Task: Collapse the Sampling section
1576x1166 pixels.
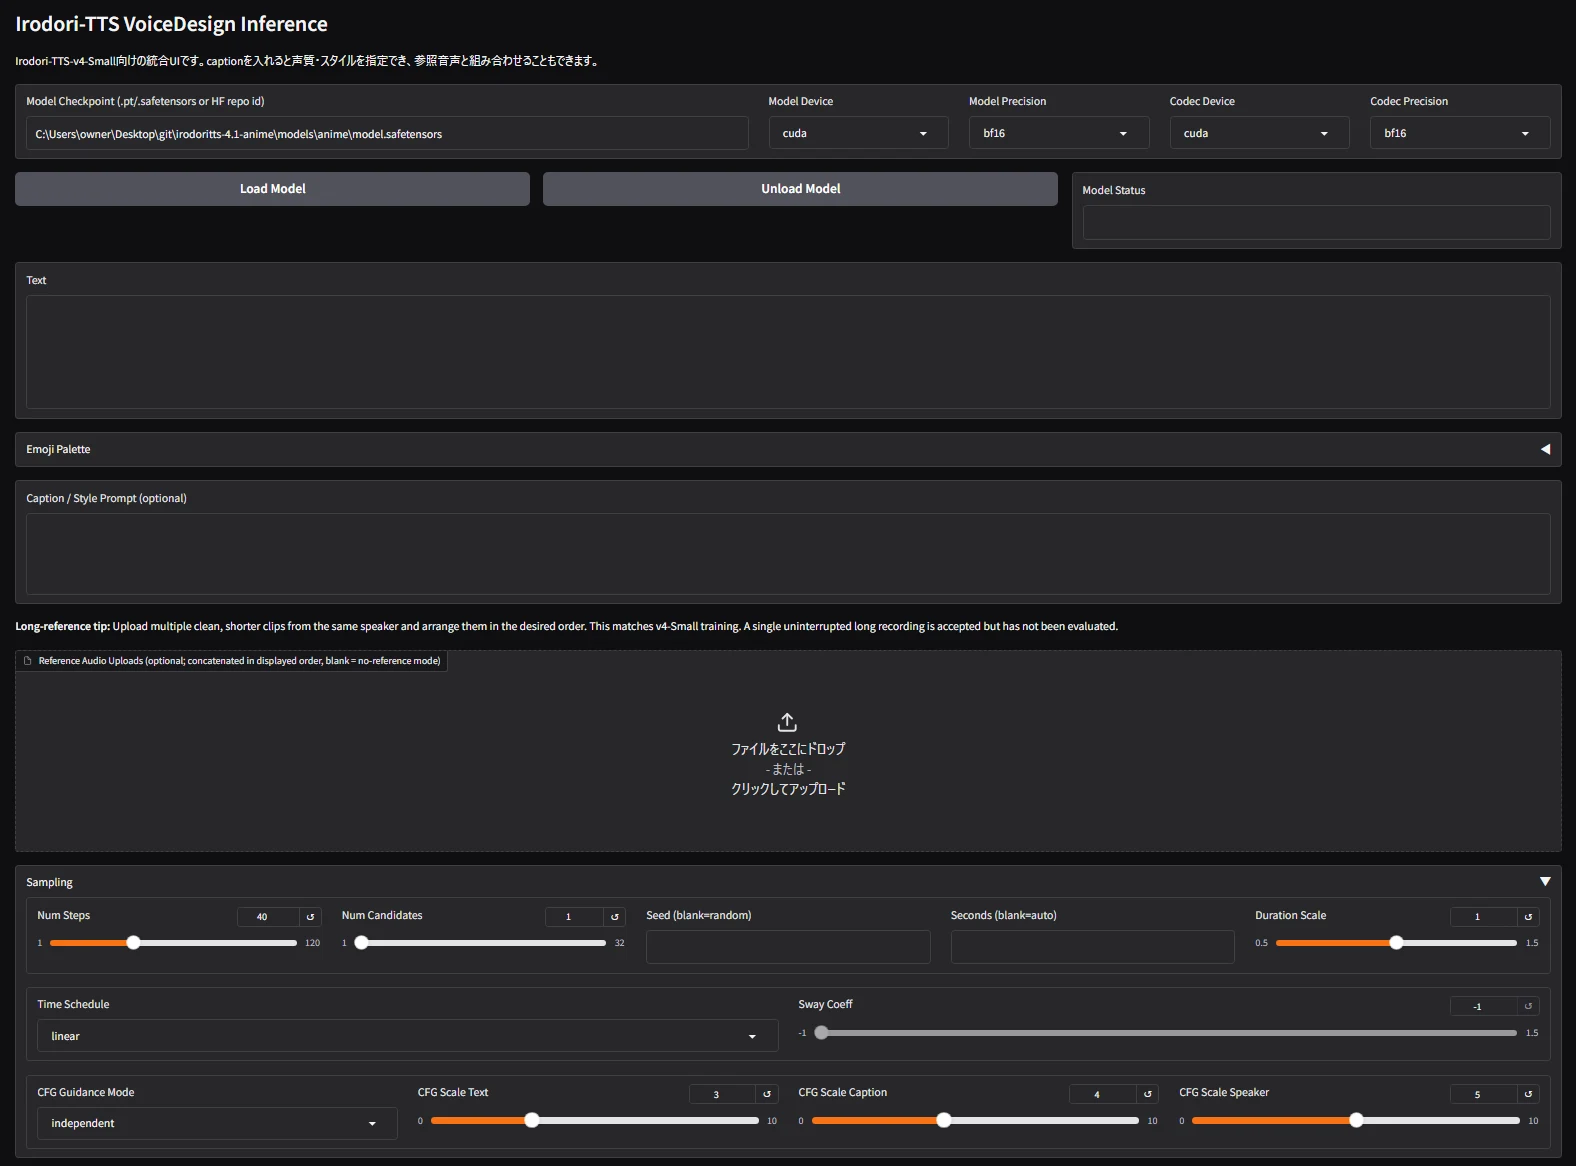Action: (x=1545, y=881)
